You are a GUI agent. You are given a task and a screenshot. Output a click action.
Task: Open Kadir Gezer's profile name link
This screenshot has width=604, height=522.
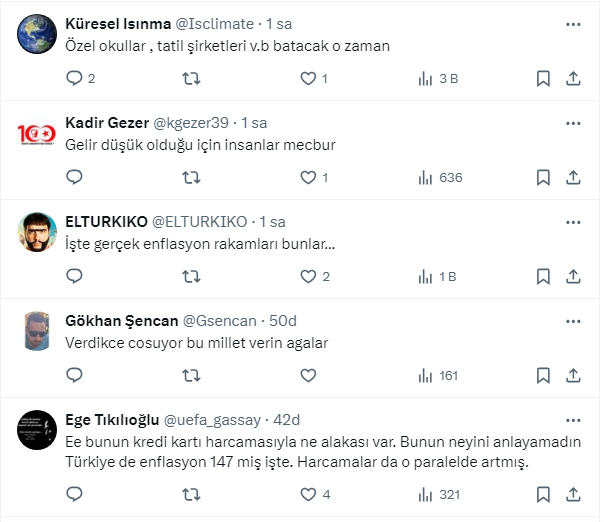[x=107, y=122]
